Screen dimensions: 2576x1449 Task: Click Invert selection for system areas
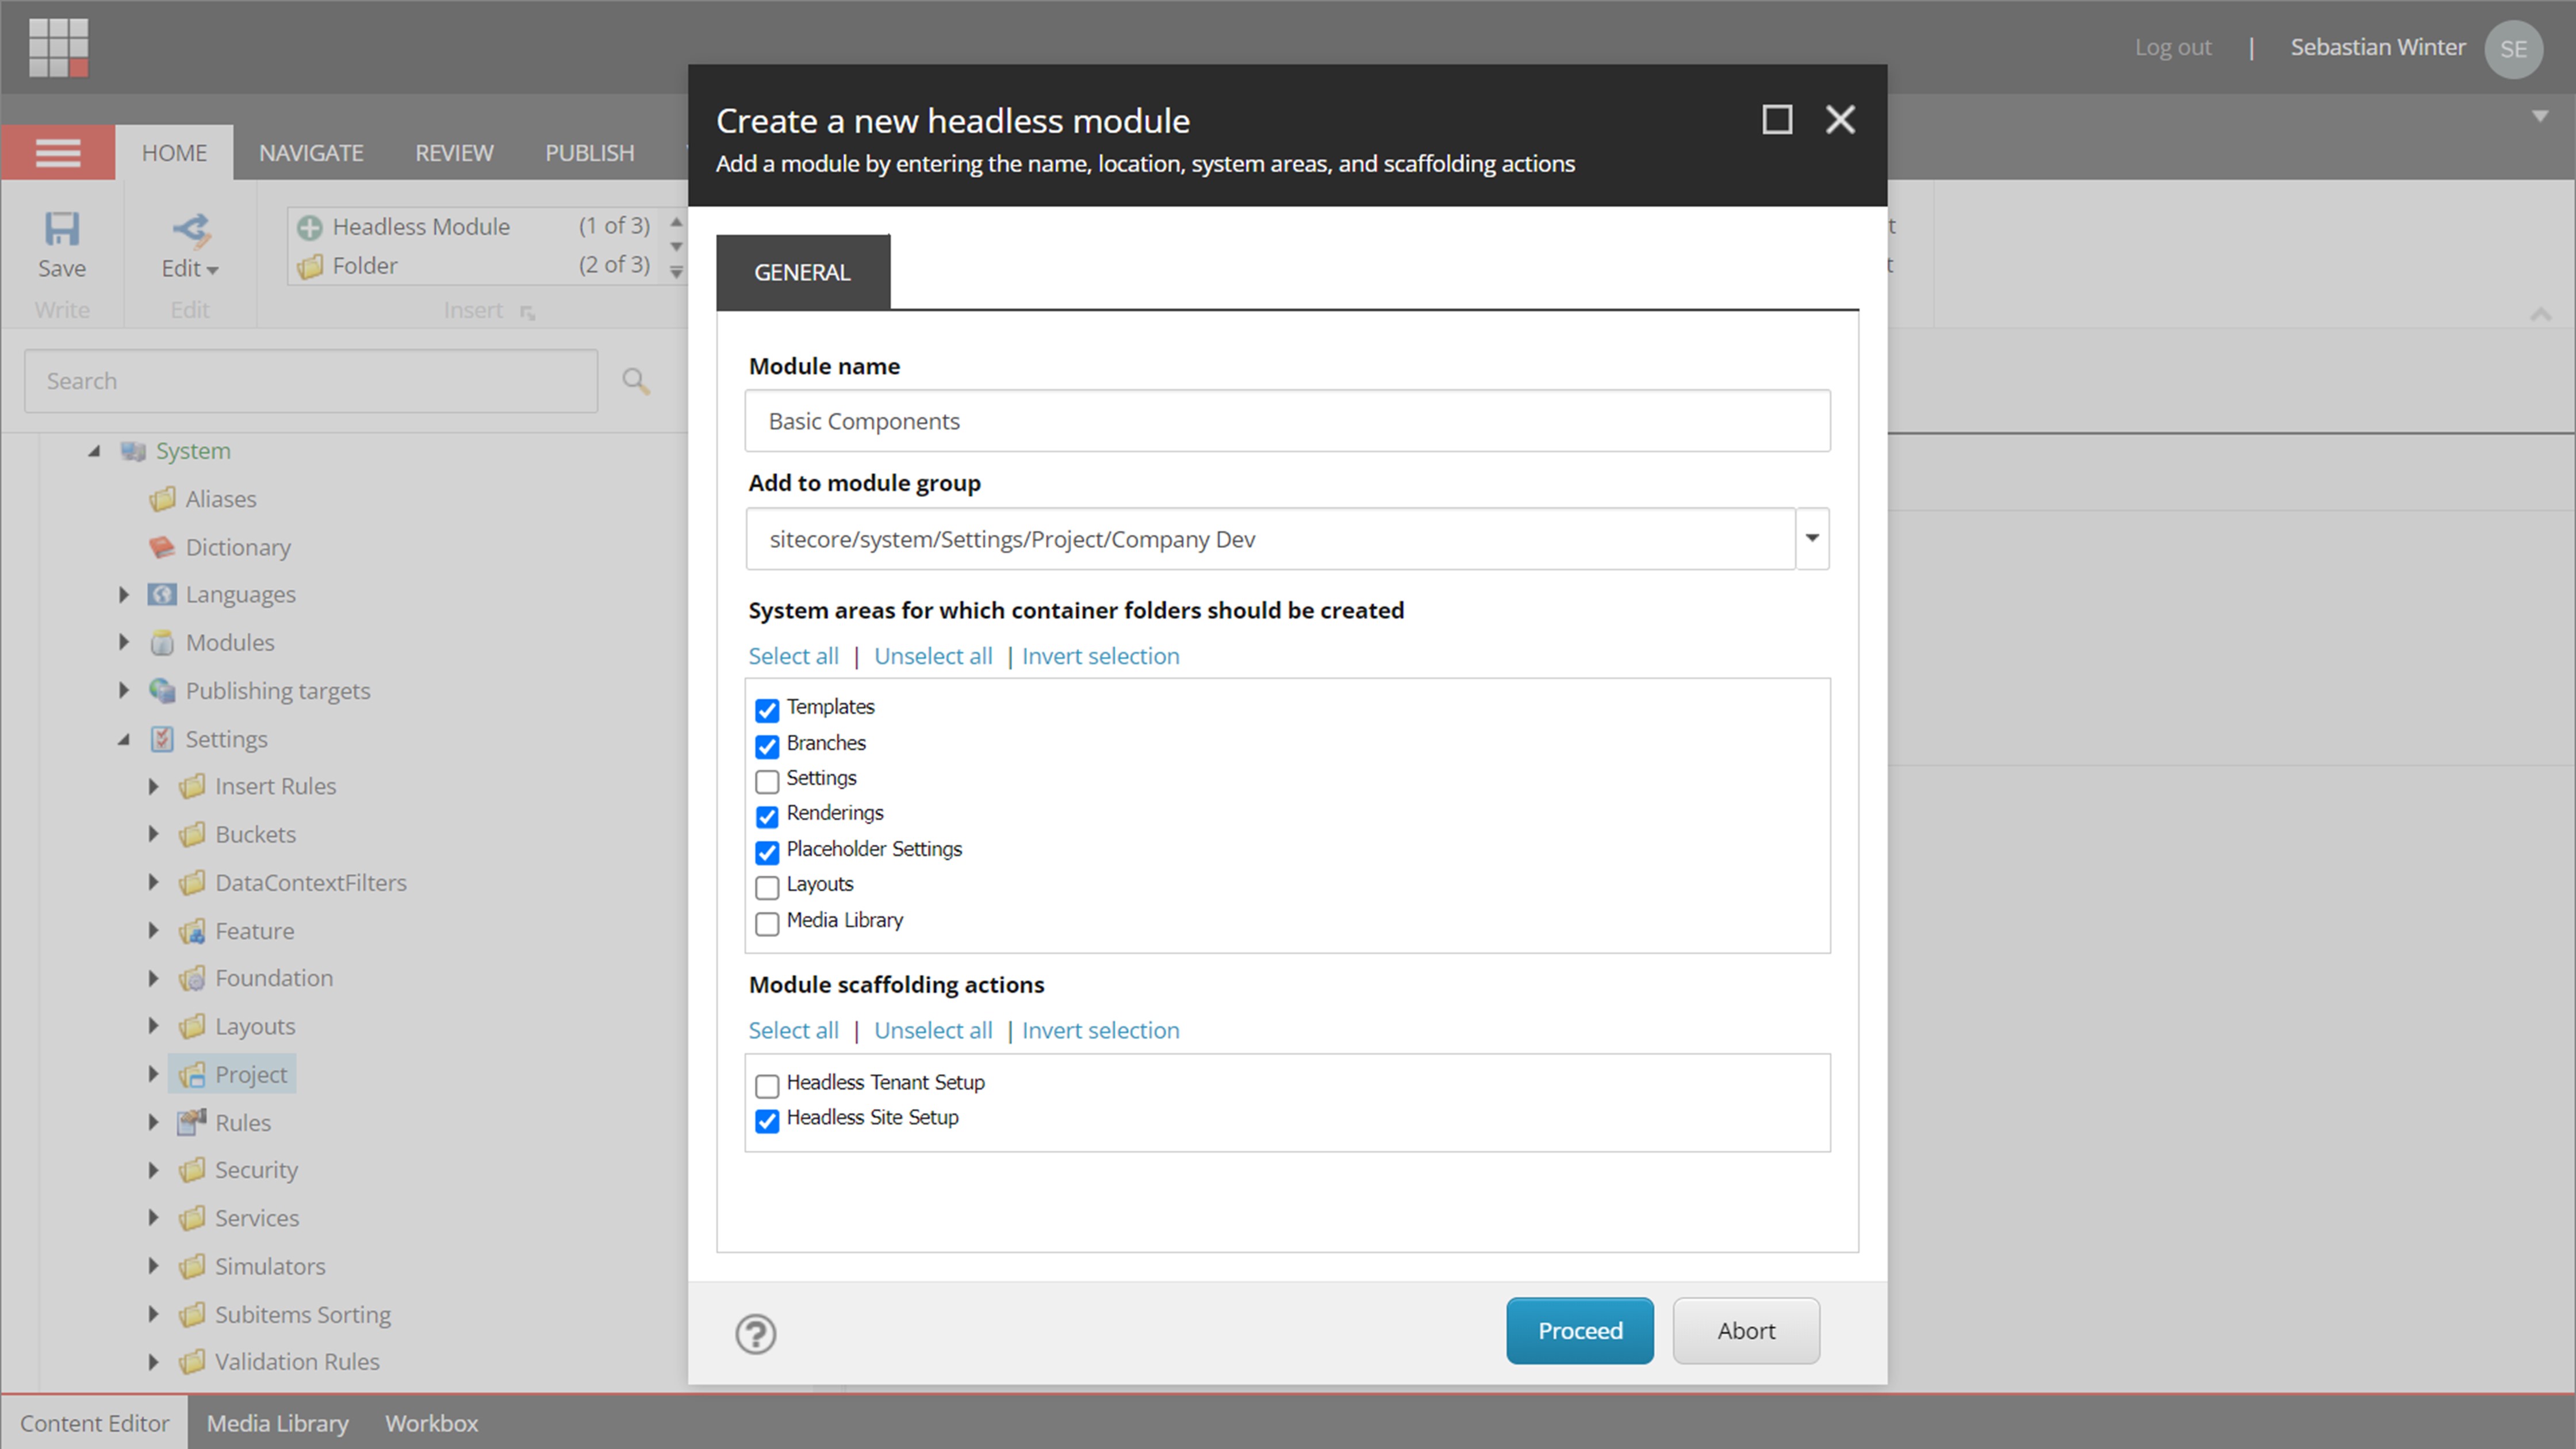[1100, 656]
